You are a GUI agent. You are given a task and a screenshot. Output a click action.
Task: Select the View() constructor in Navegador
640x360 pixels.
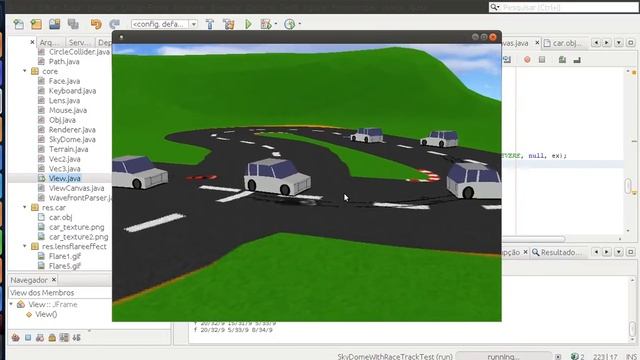(46, 315)
